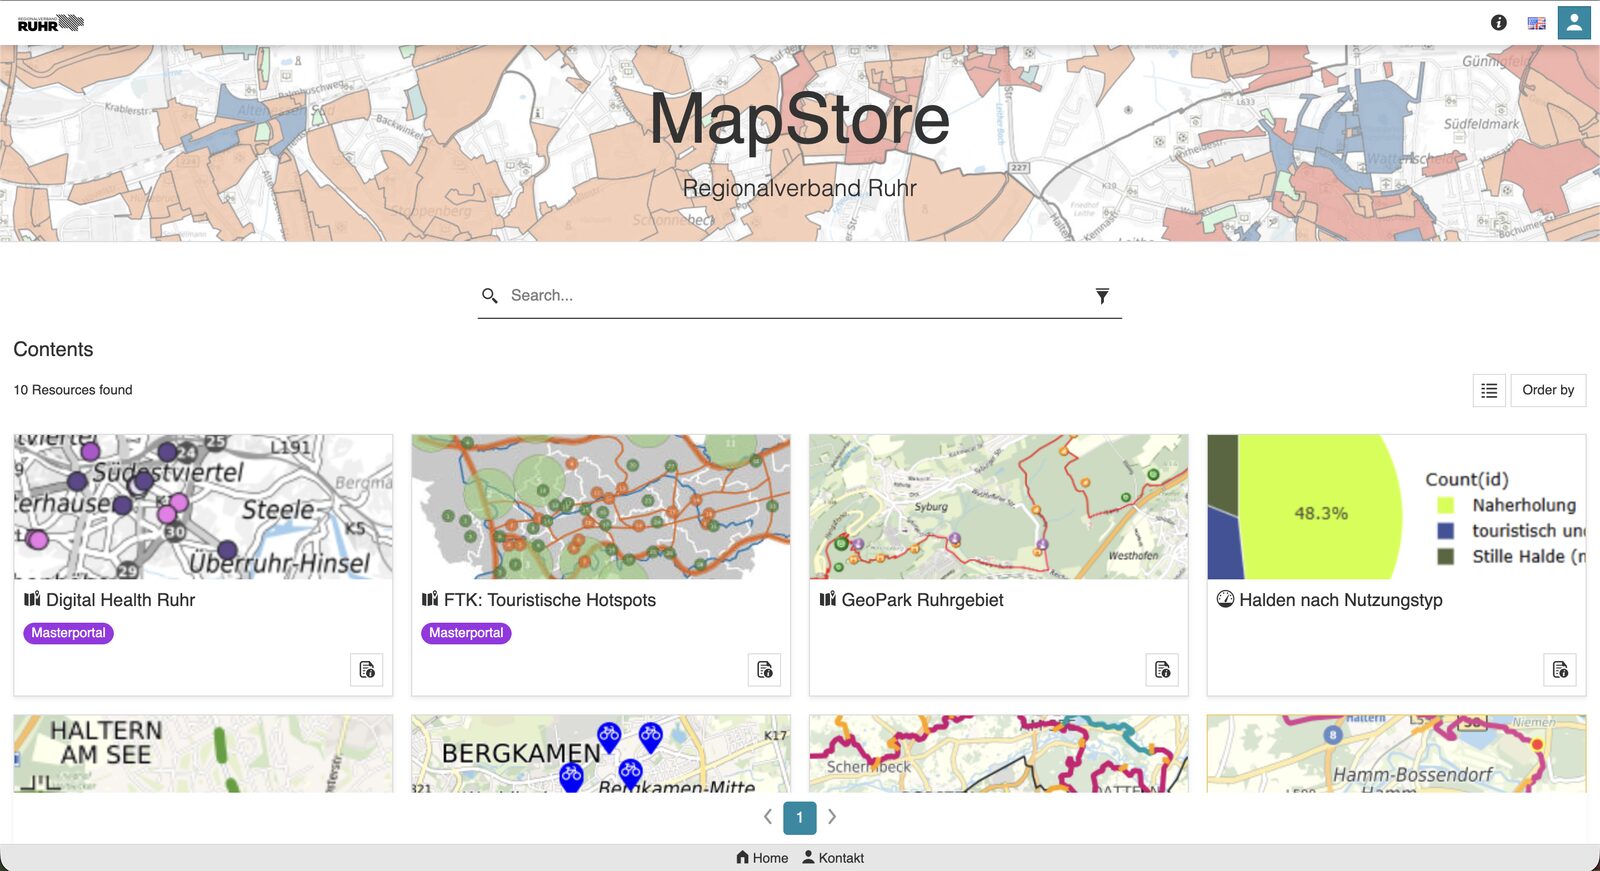Show details for Digital Health Ruhr

pyautogui.click(x=367, y=670)
